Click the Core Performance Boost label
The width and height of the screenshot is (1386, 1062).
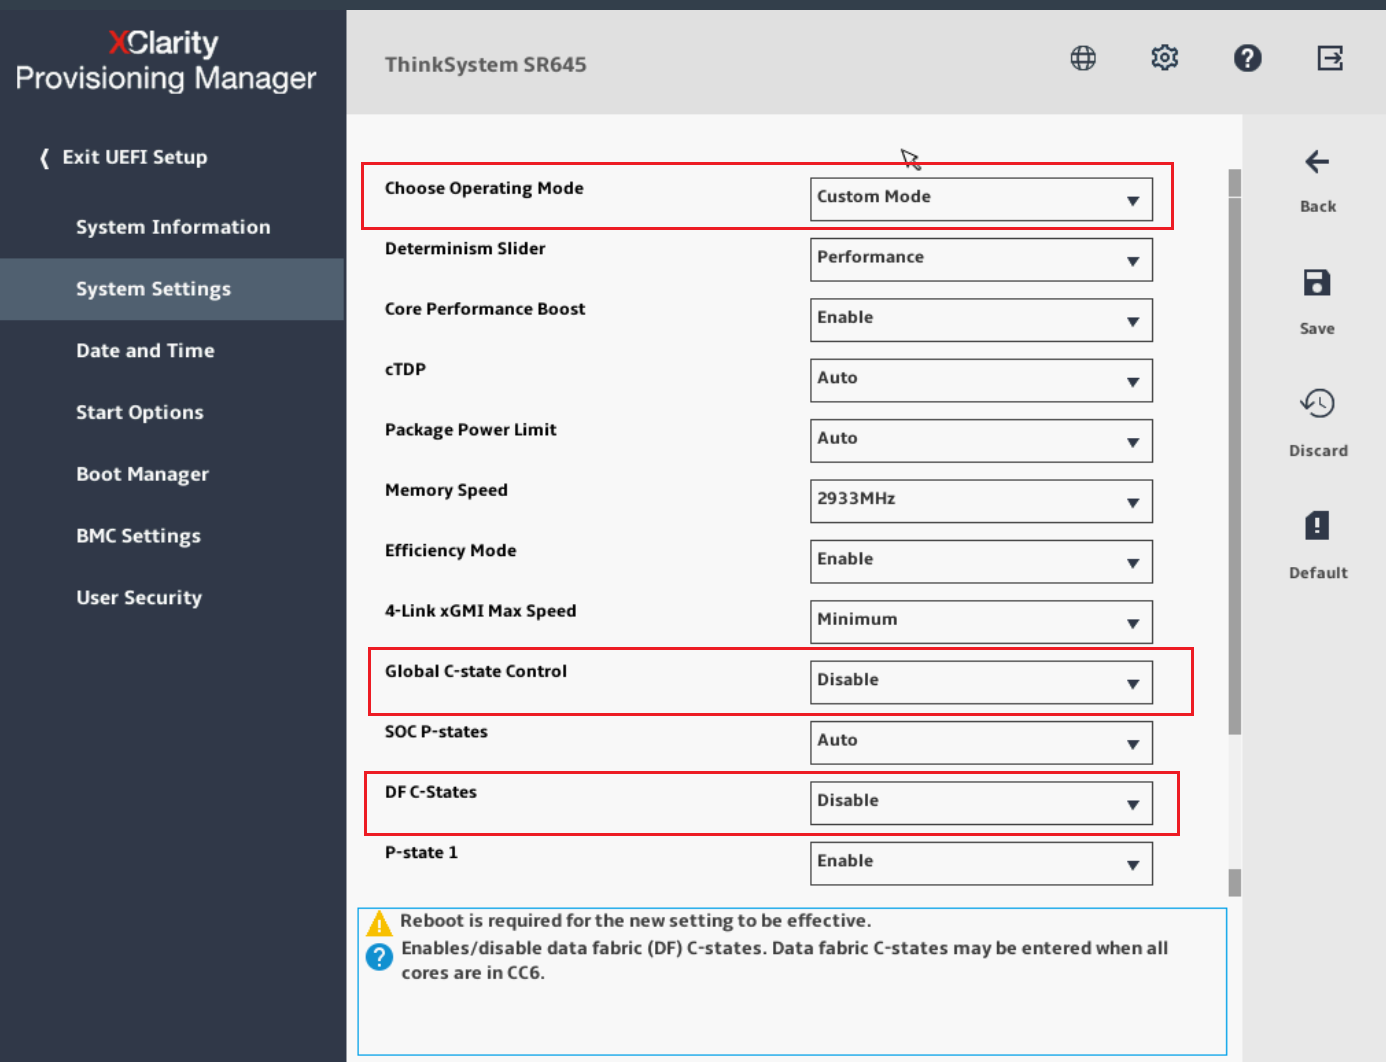[485, 309]
